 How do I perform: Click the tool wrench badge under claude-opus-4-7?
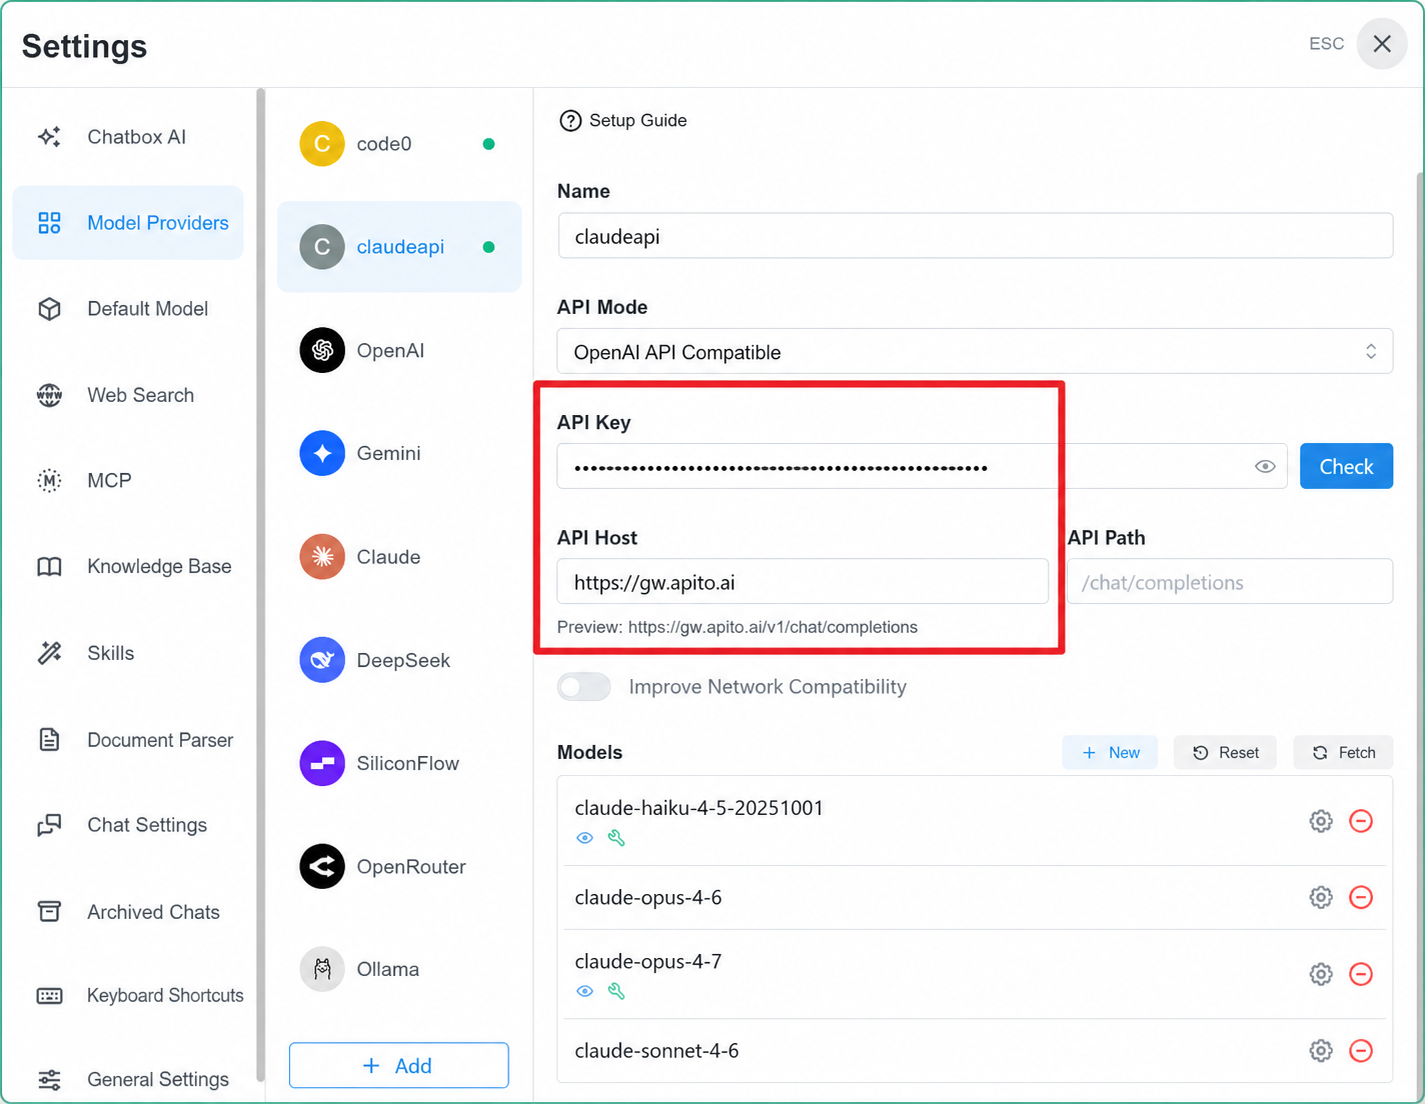[x=617, y=991]
